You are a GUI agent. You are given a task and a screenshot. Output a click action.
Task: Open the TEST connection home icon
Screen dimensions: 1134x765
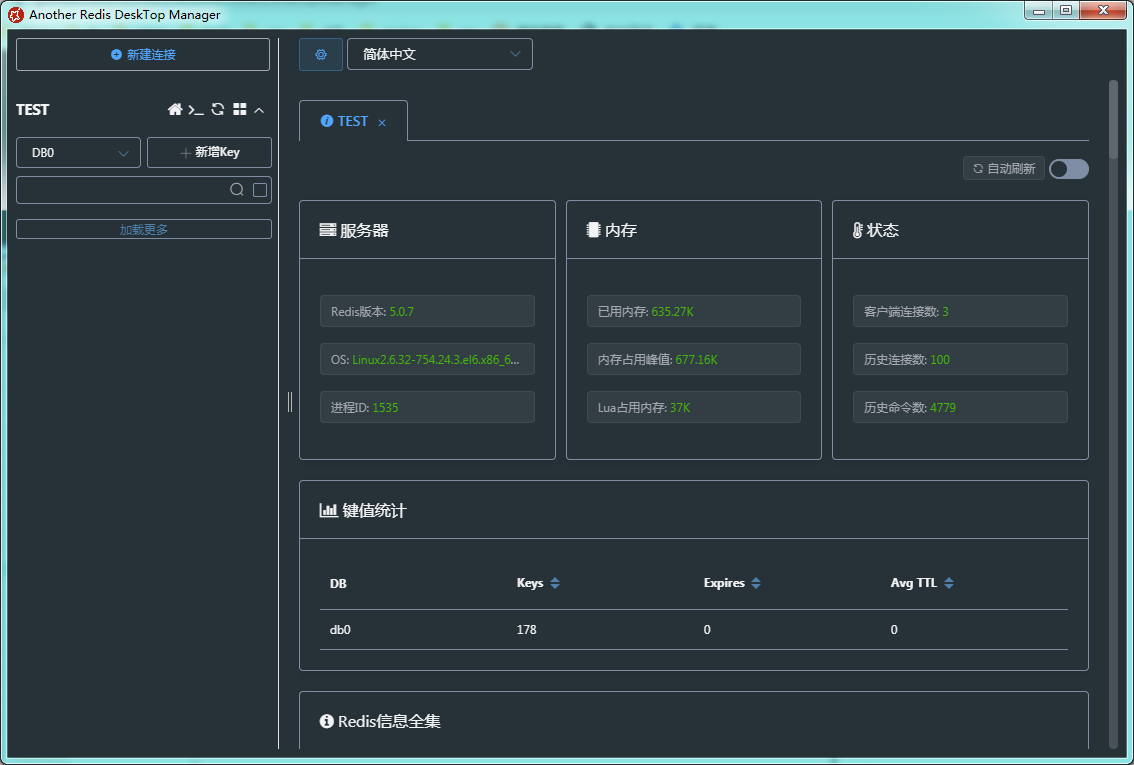(174, 109)
